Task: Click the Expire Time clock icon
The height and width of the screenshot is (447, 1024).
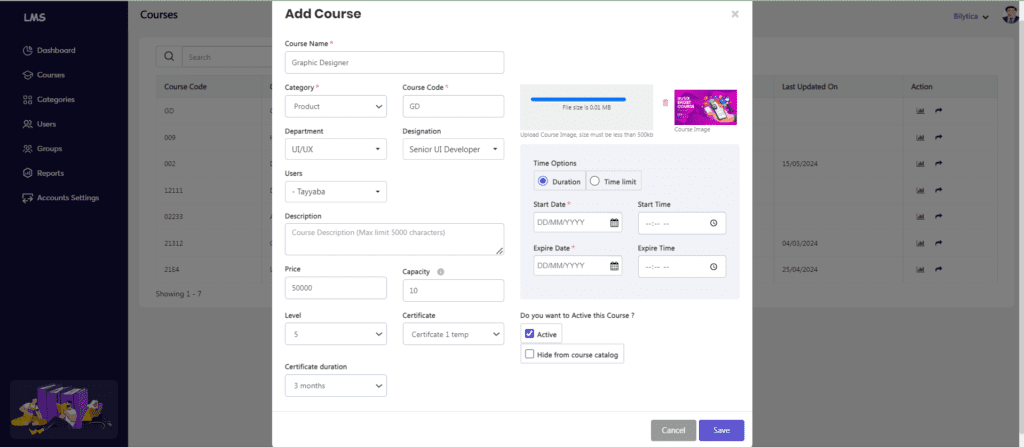Action: click(x=714, y=267)
